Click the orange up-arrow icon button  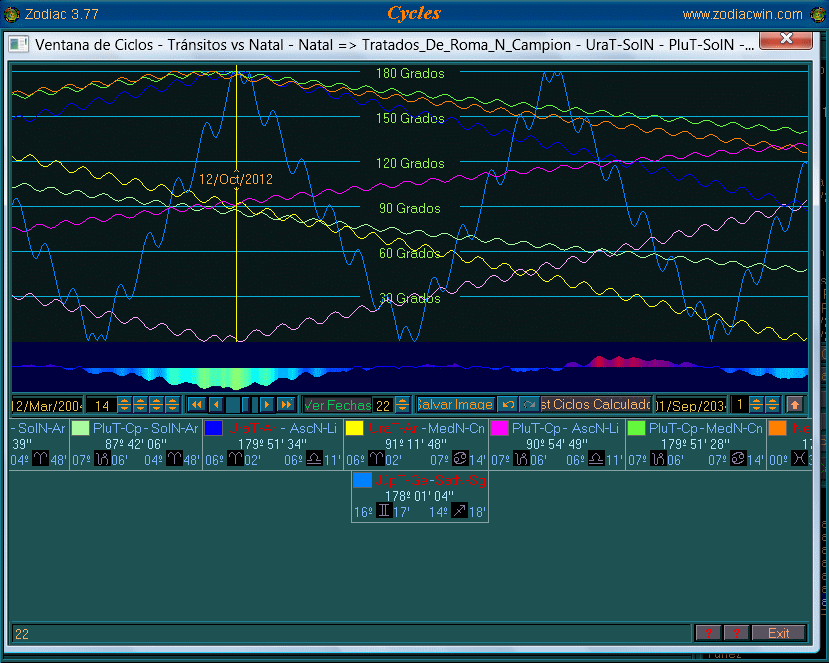click(795, 405)
